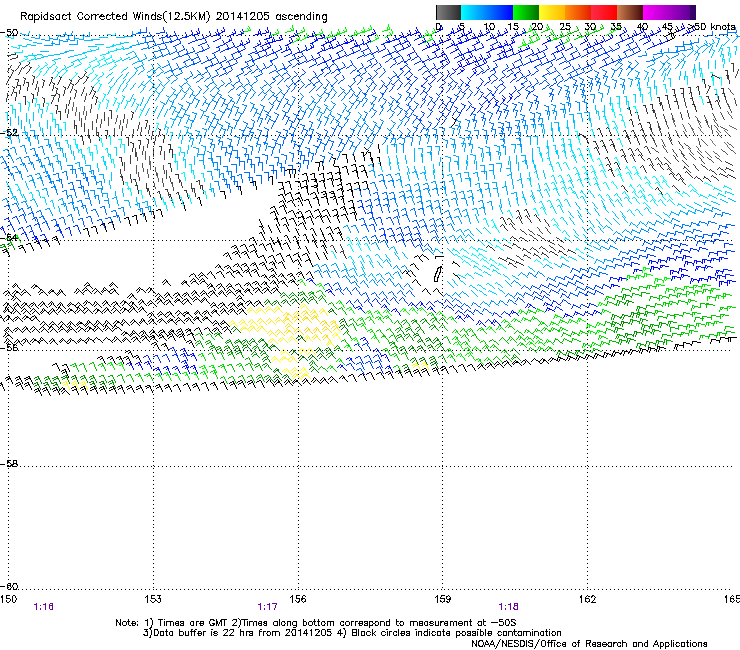Image resolution: width=740 pixels, height=650 pixels.
Task: Click the longitude label '153'
Action: point(153,599)
